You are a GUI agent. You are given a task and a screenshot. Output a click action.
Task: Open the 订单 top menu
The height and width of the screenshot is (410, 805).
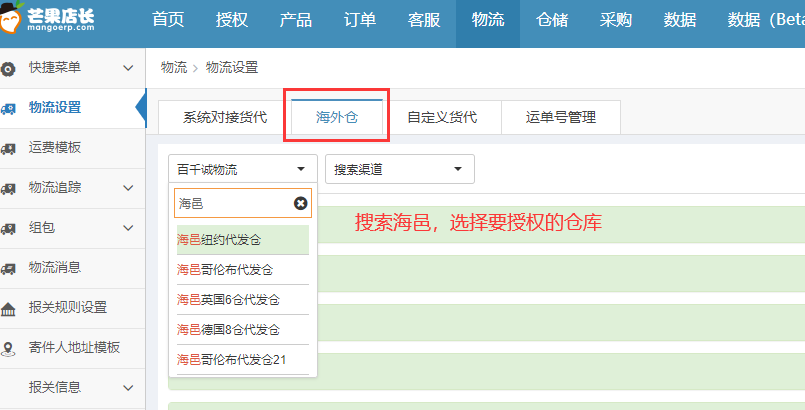pos(360,21)
